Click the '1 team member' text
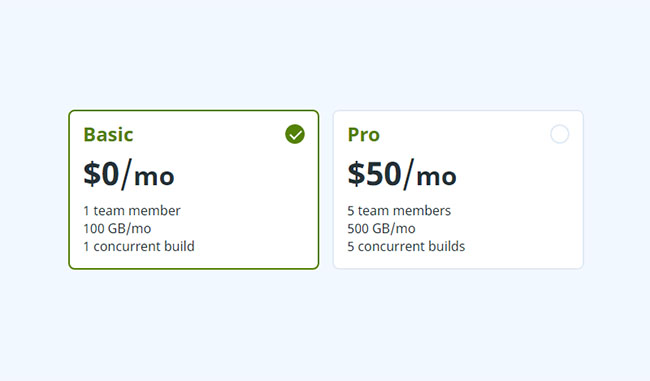 [x=132, y=211]
